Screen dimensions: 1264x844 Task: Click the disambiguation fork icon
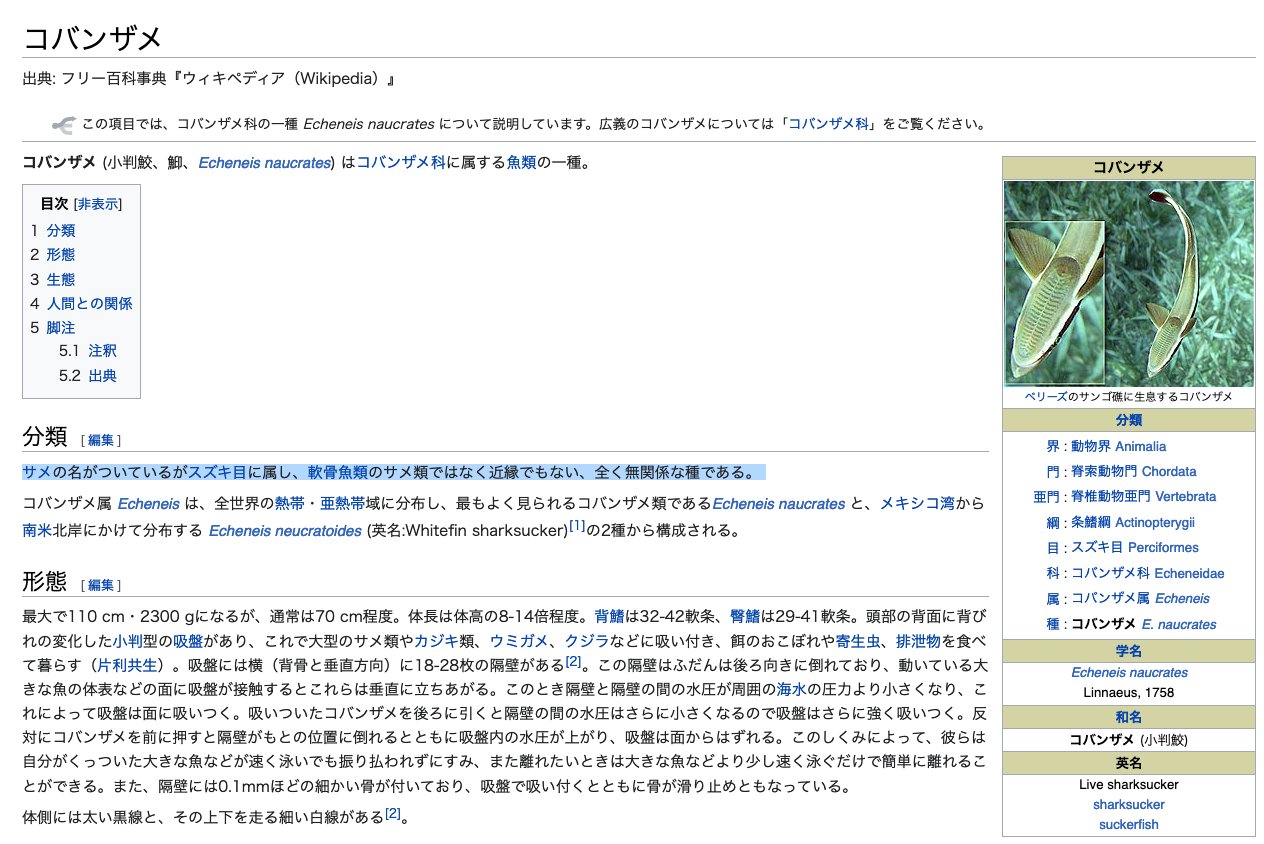(x=63, y=125)
